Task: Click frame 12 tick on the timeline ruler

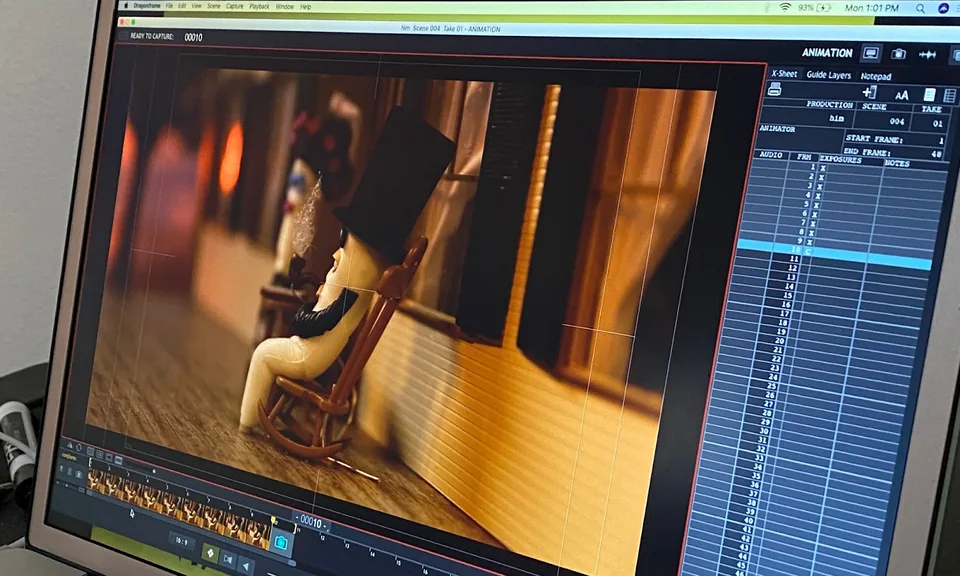Action: click(x=323, y=537)
